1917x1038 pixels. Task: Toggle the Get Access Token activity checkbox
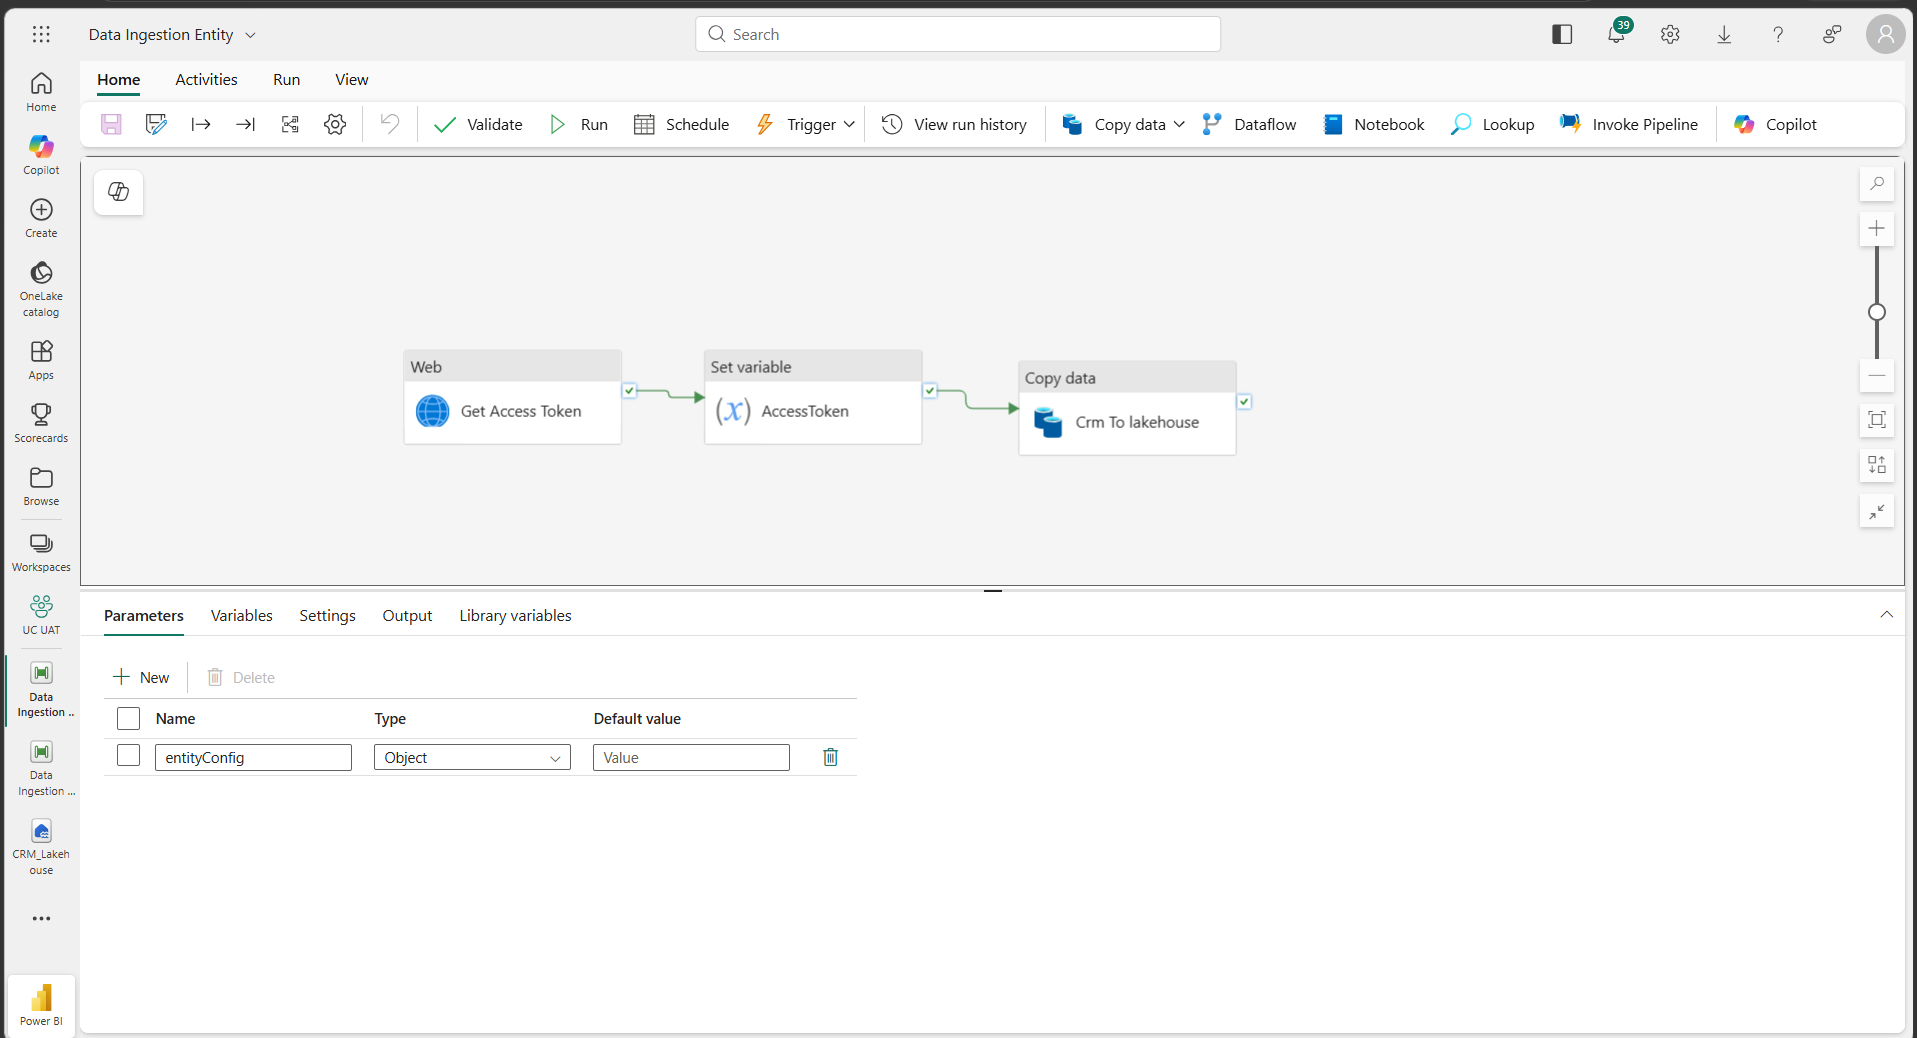pos(629,391)
